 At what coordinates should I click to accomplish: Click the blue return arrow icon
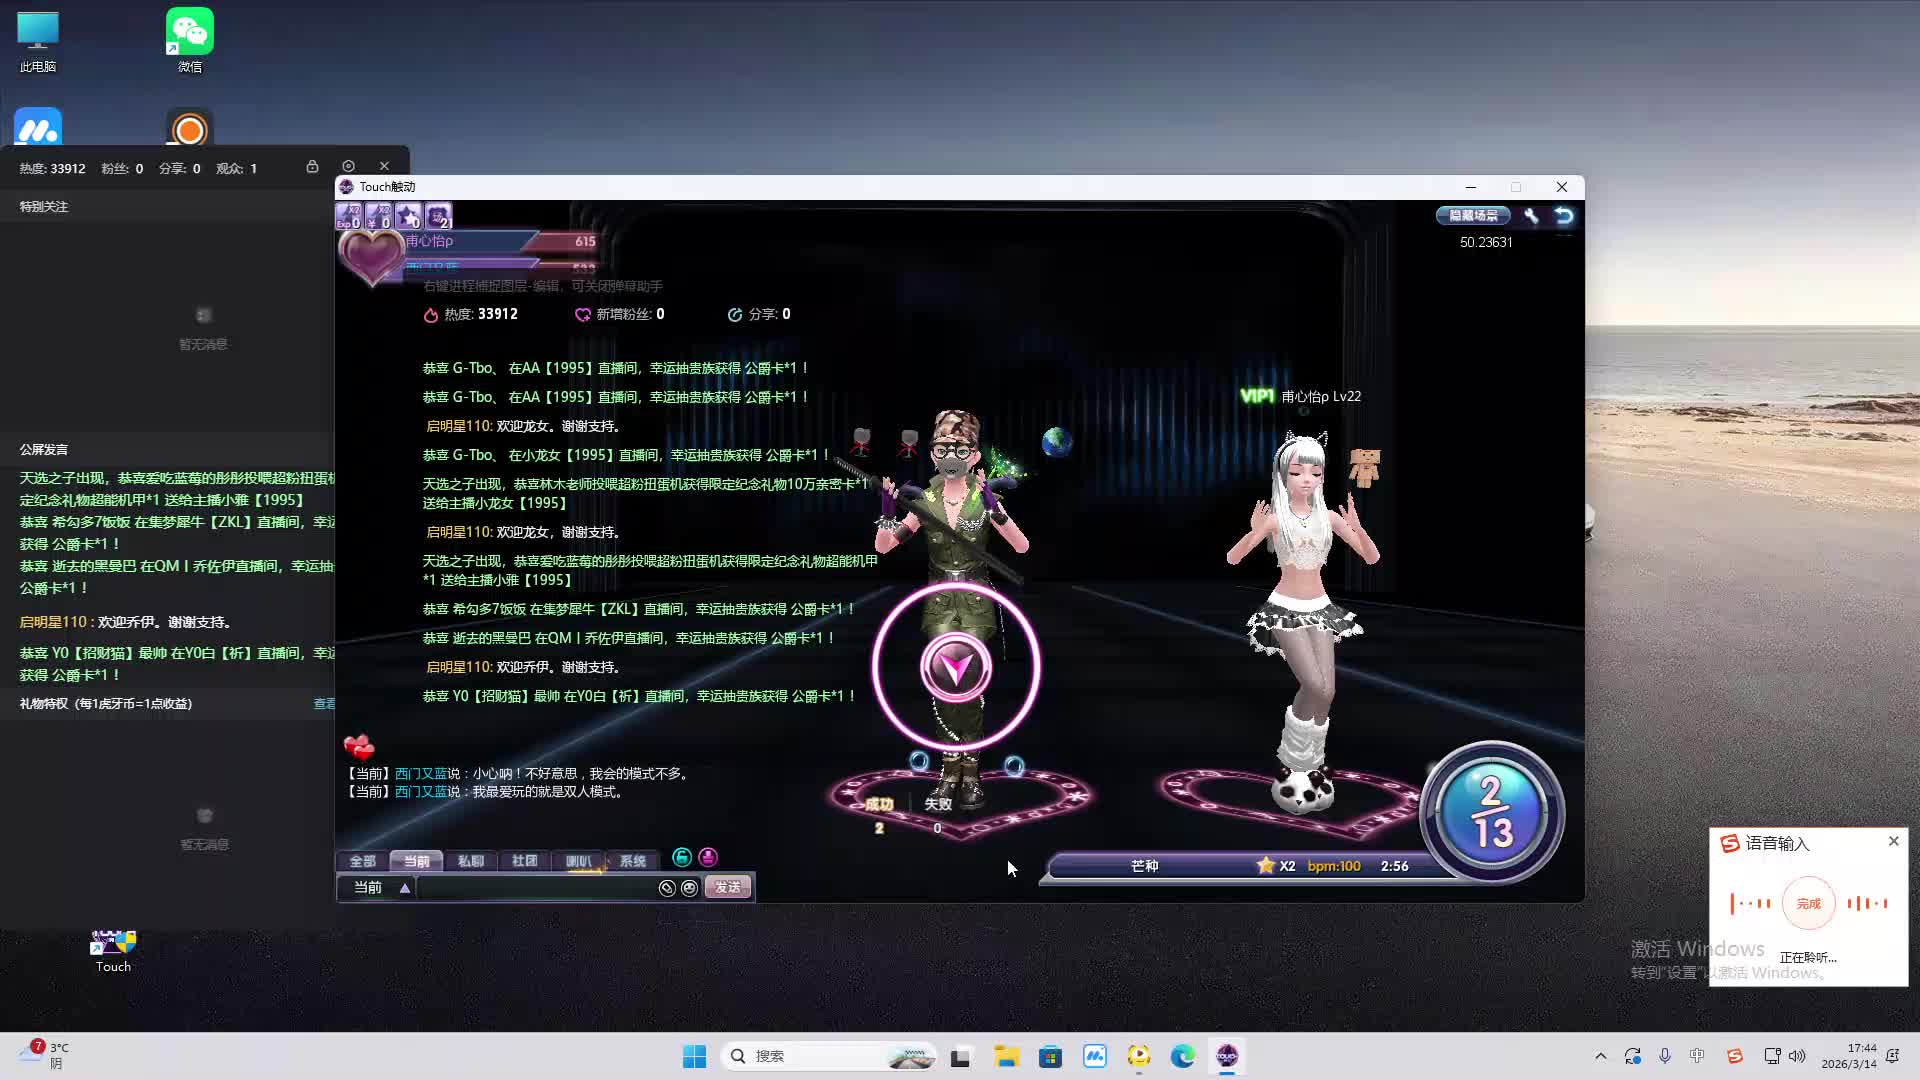1564,216
